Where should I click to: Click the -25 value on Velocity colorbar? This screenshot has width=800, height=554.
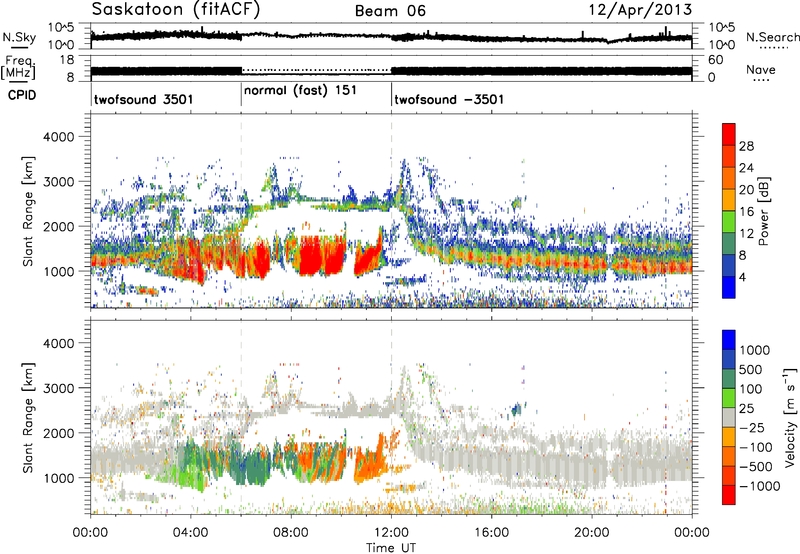click(752, 427)
